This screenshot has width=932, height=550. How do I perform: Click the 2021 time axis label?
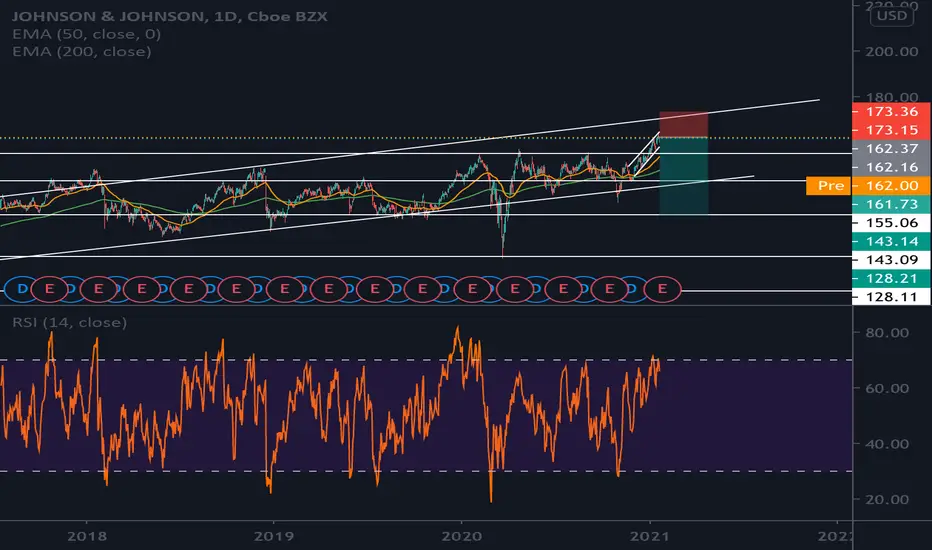point(650,536)
